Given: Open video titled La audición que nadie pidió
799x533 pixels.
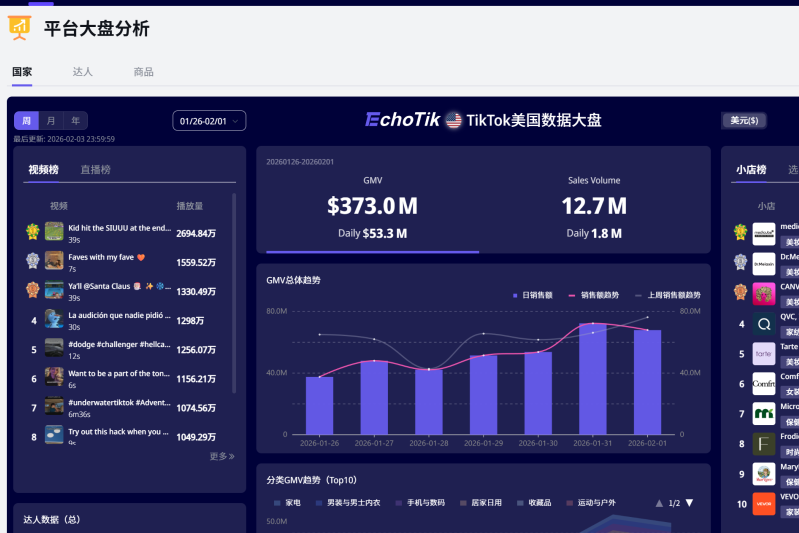Looking at the screenshot, I should (120, 315).
